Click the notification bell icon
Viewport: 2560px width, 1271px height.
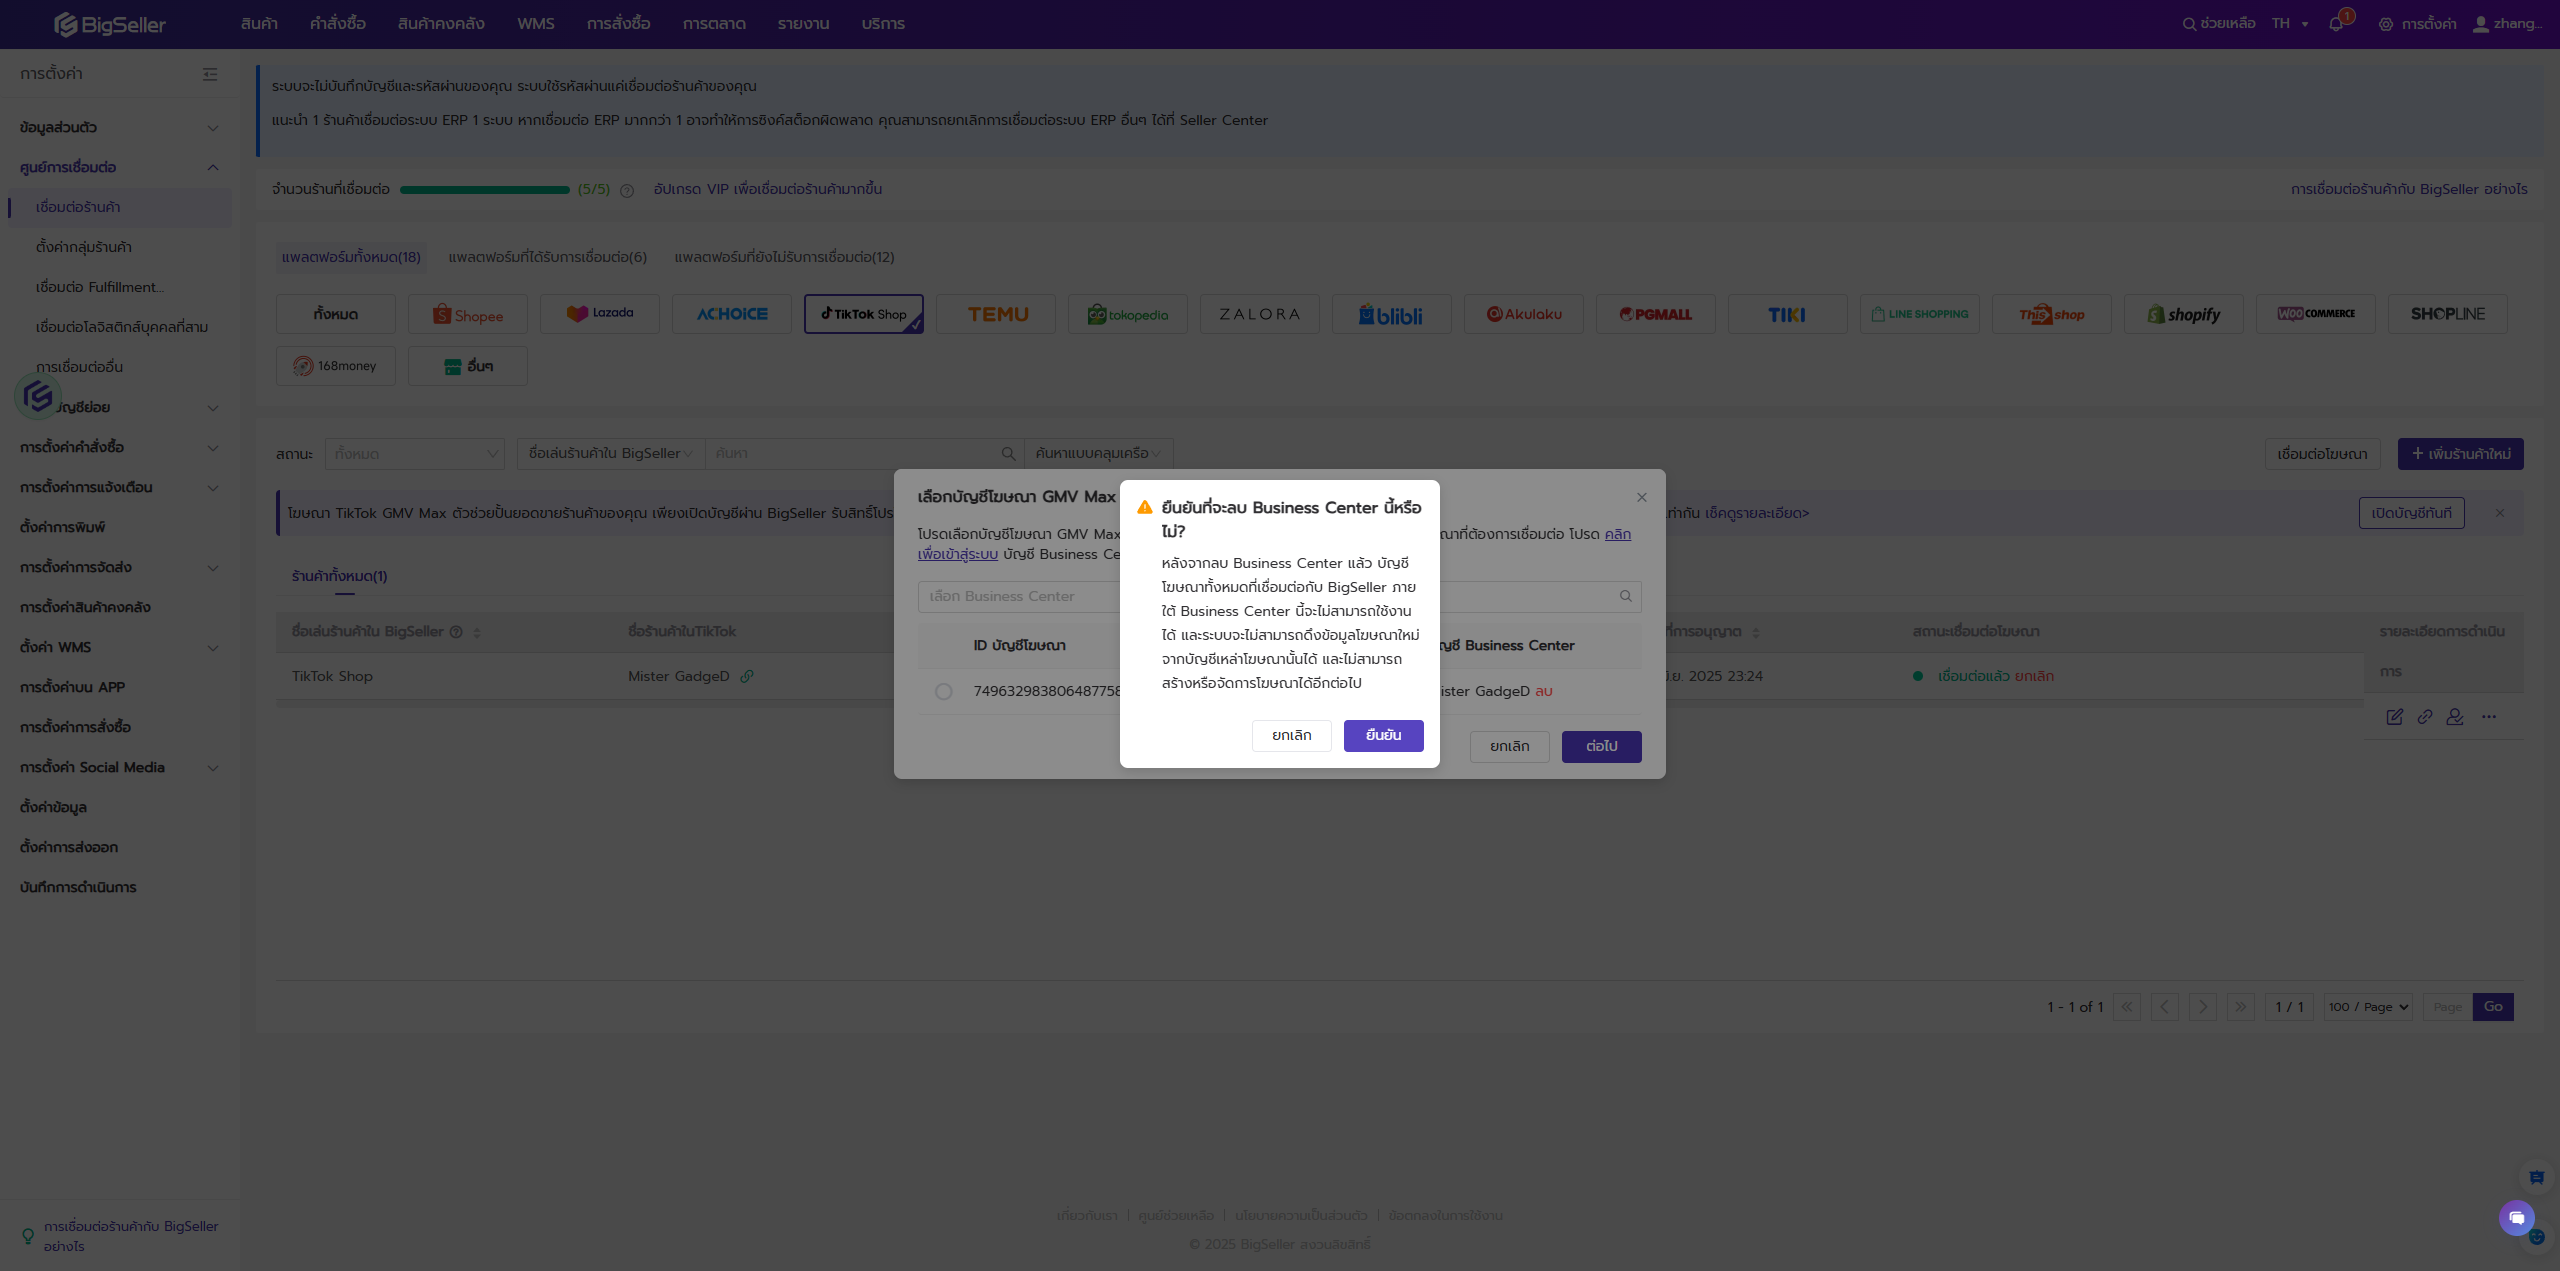(x=2336, y=24)
